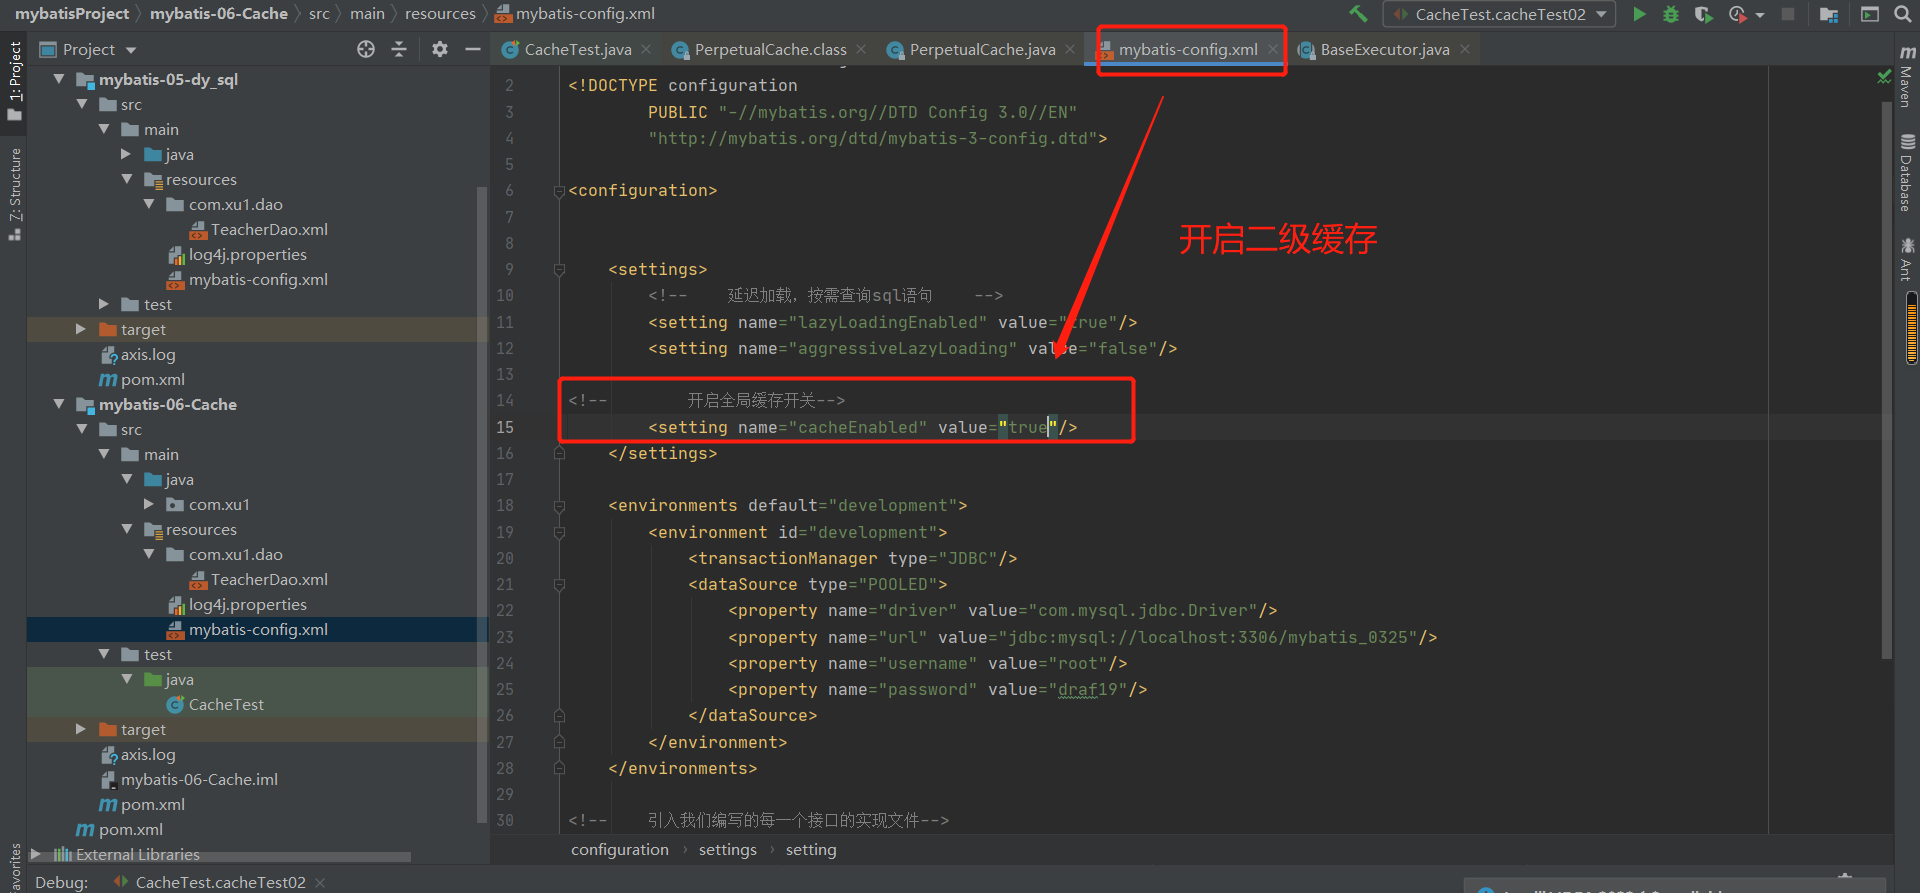Expand the java folder under mybatis-05-dy_sql
Viewport: 1920px width, 893px height.
pos(126,154)
